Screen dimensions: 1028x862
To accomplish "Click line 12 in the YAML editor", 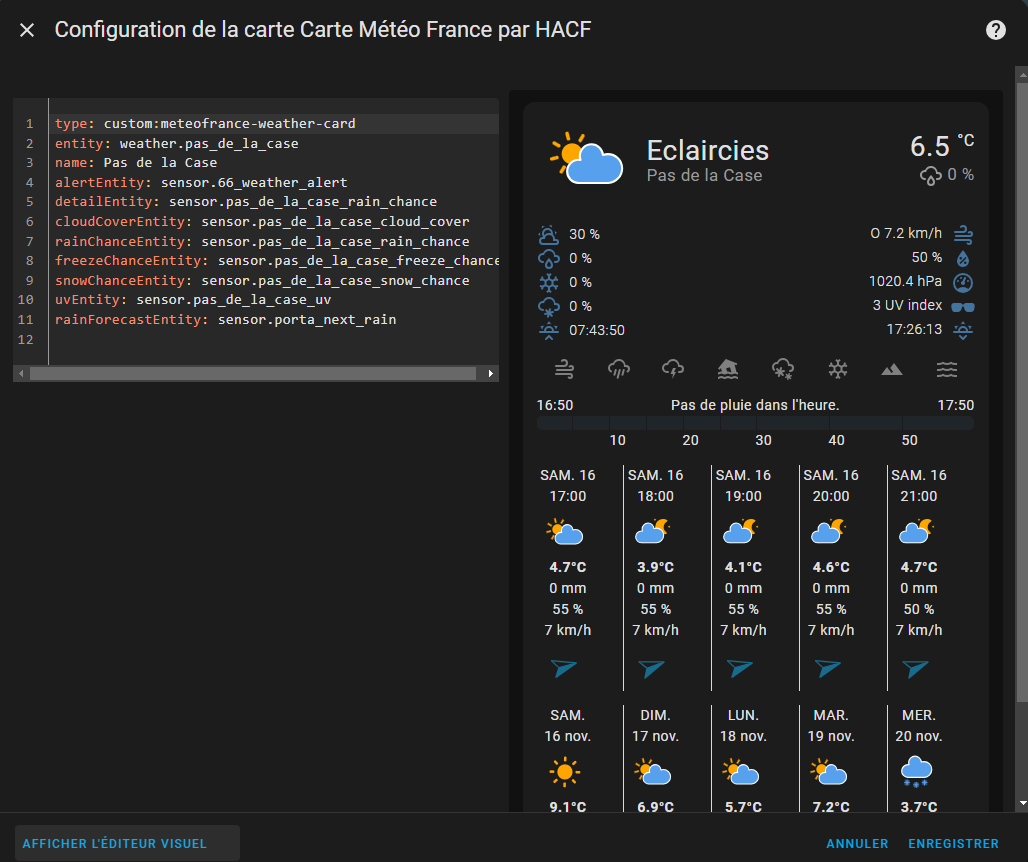I will (270, 340).
